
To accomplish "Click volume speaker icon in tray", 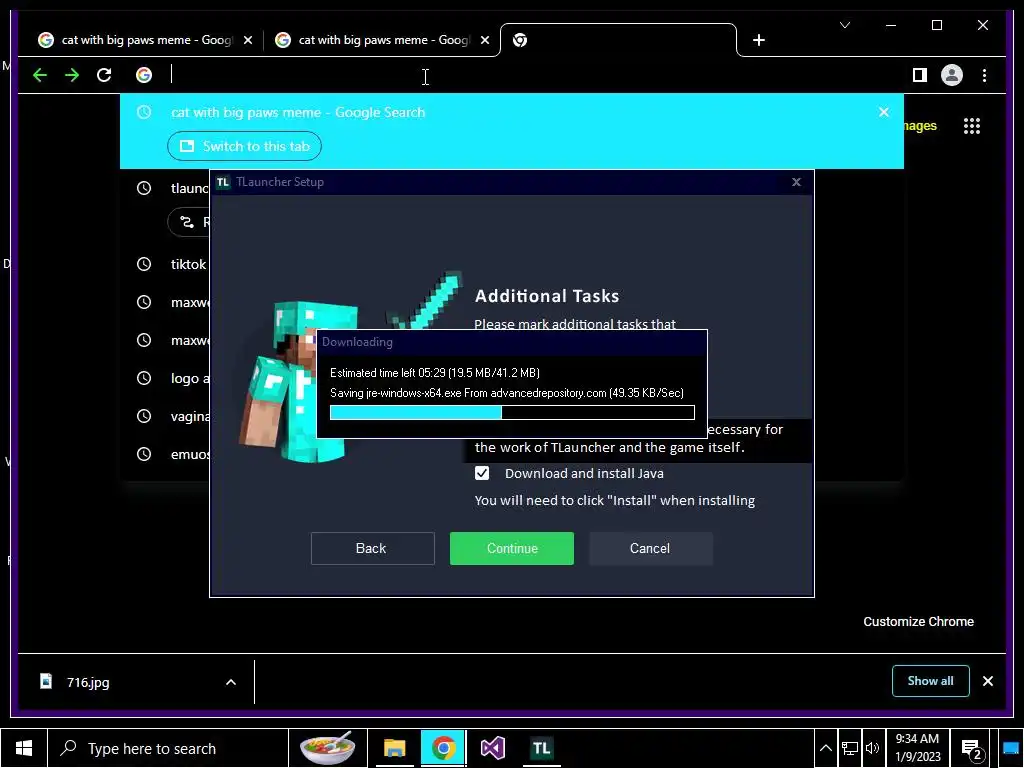I will 872,748.
